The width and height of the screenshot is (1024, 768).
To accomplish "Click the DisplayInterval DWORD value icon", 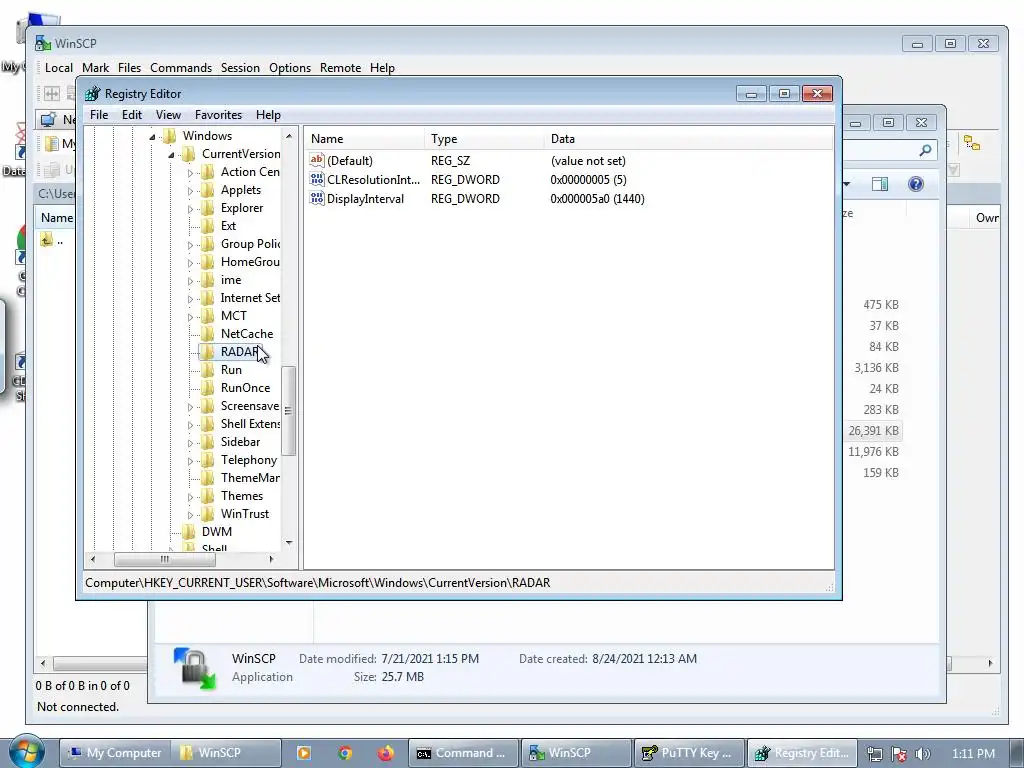I will click(x=317, y=198).
